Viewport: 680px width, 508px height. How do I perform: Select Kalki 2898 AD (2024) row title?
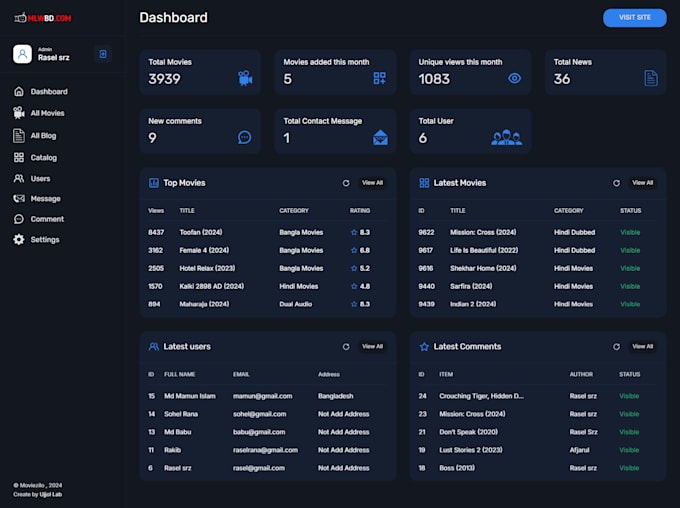pos(212,286)
